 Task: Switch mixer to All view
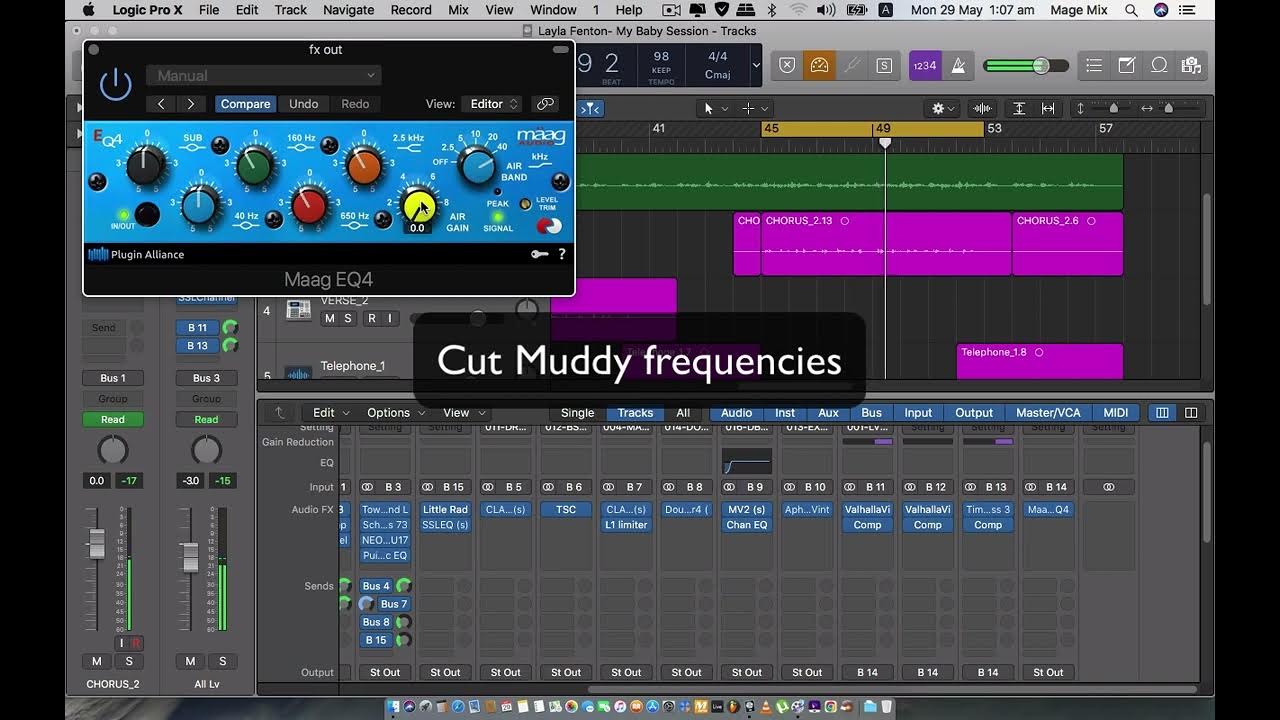683,412
